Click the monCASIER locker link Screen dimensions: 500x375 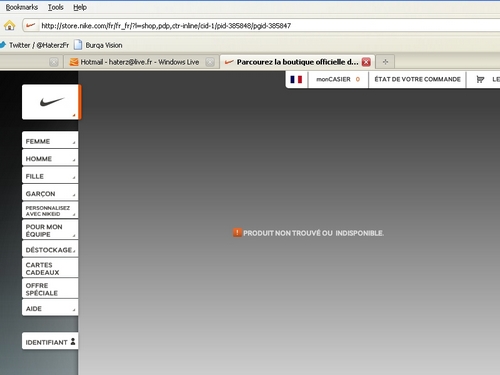(x=338, y=79)
